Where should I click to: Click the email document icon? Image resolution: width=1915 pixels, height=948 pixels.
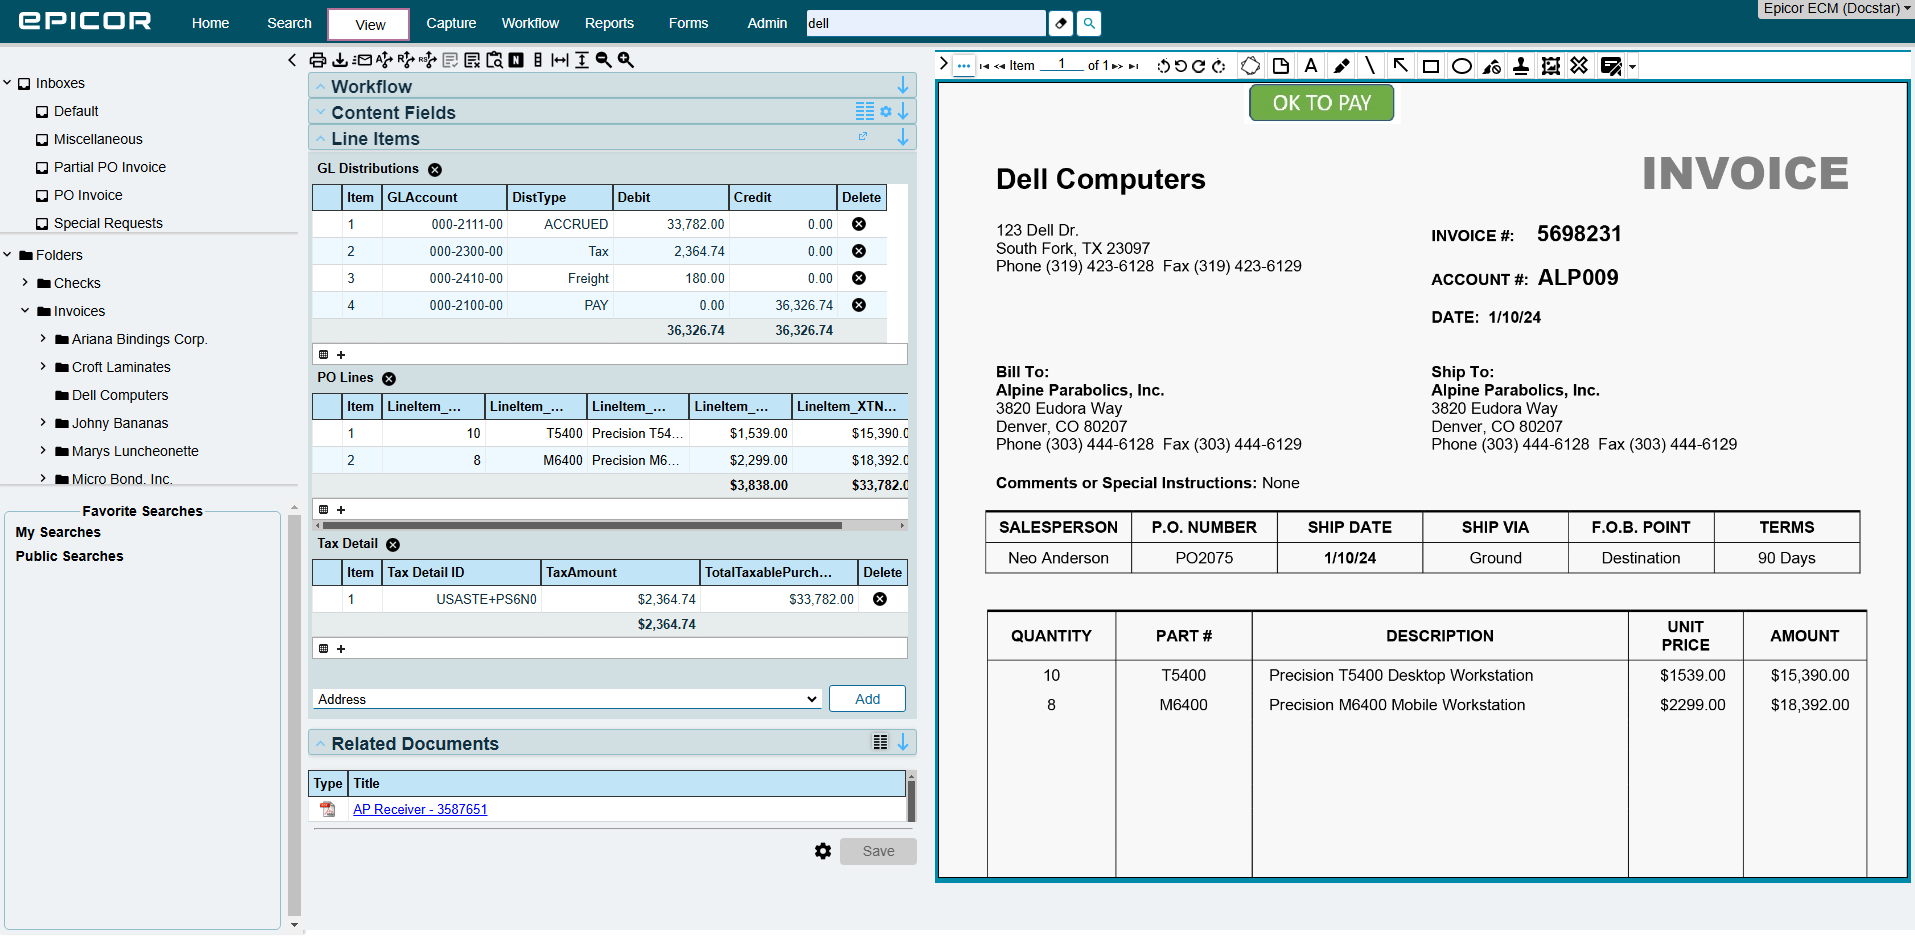[x=362, y=60]
